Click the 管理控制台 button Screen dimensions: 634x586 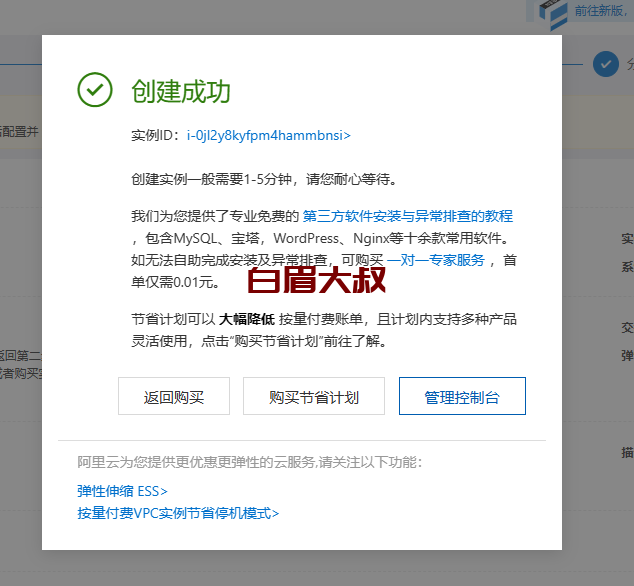tap(462, 396)
